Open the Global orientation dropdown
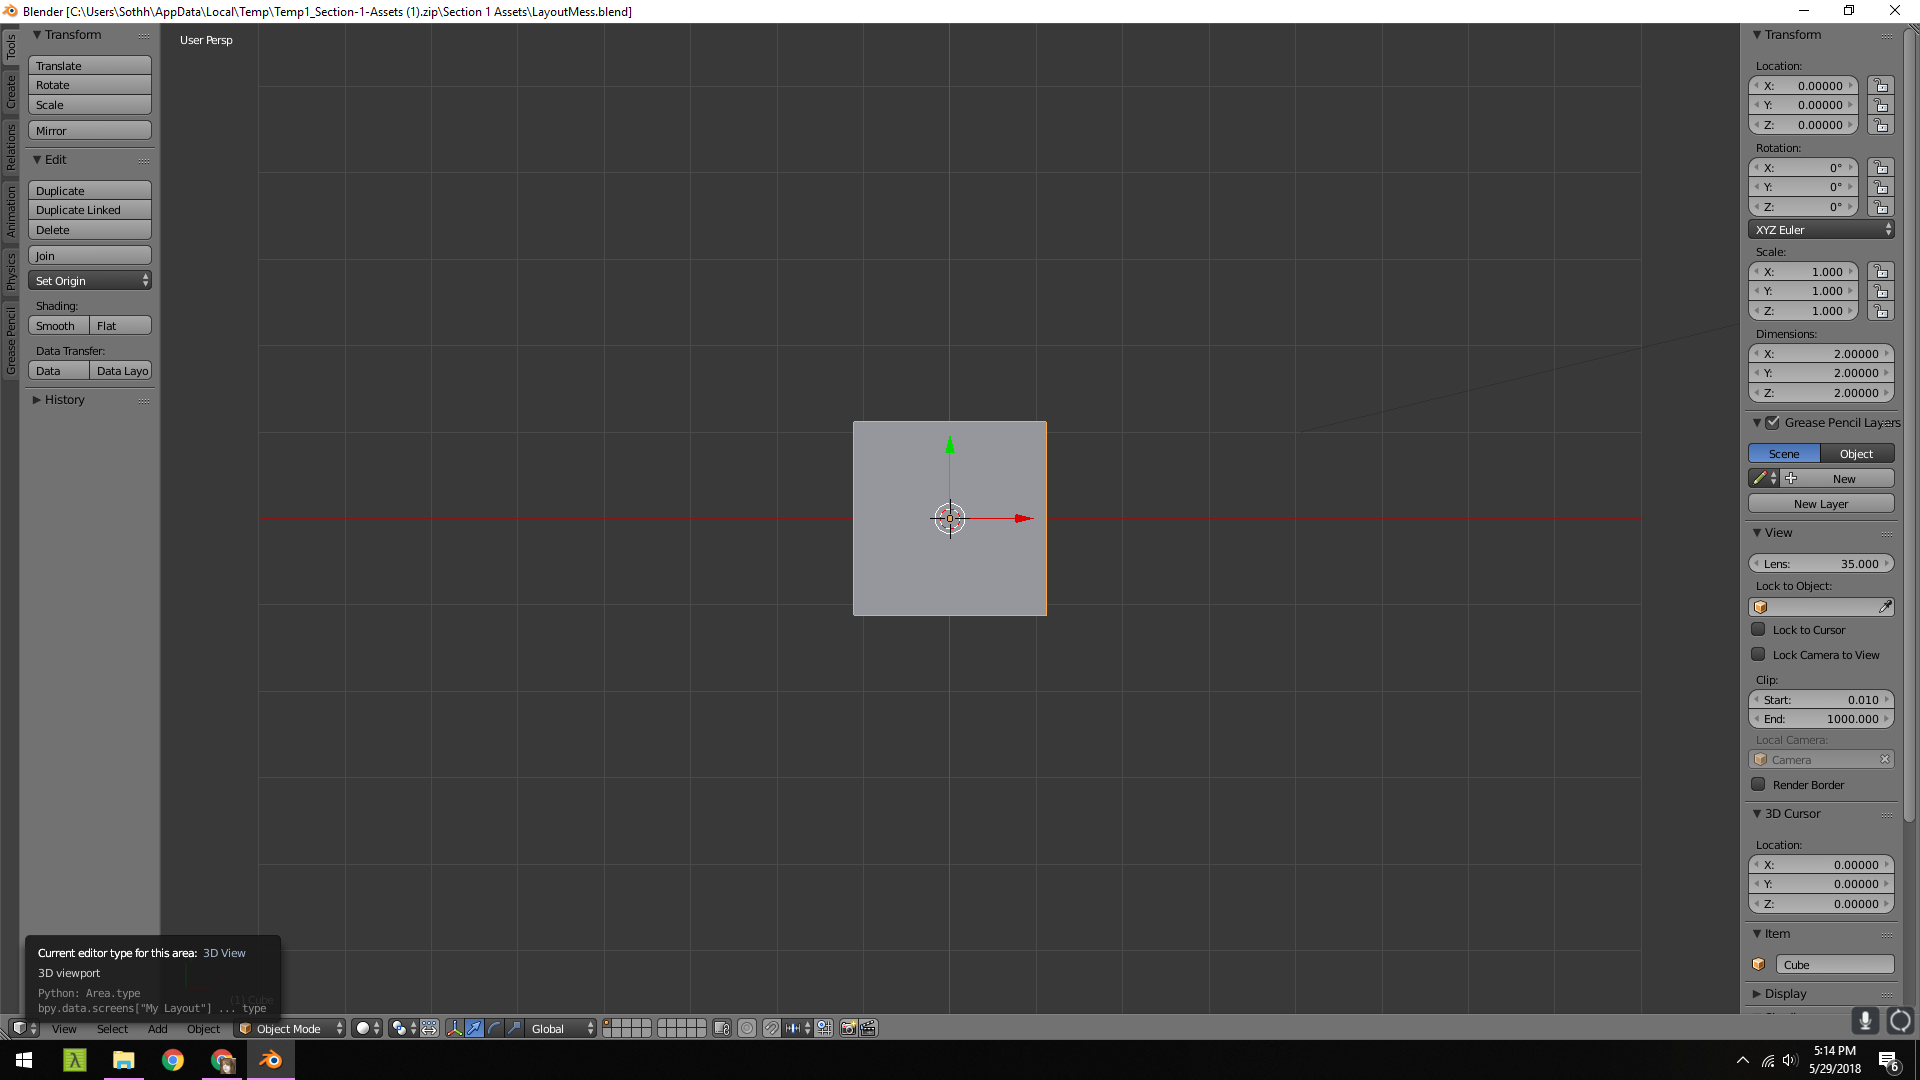 (x=561, y=1028)
